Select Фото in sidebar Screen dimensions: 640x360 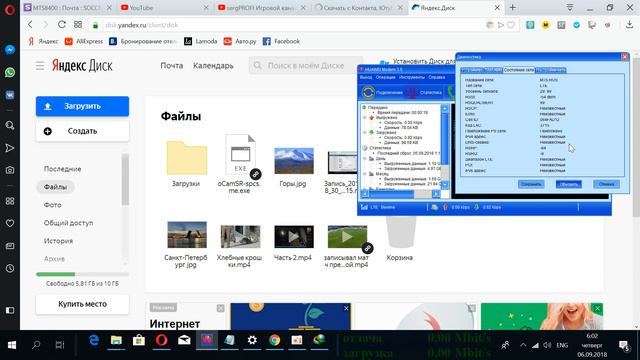pyautogui.click(x=53, y=205)
